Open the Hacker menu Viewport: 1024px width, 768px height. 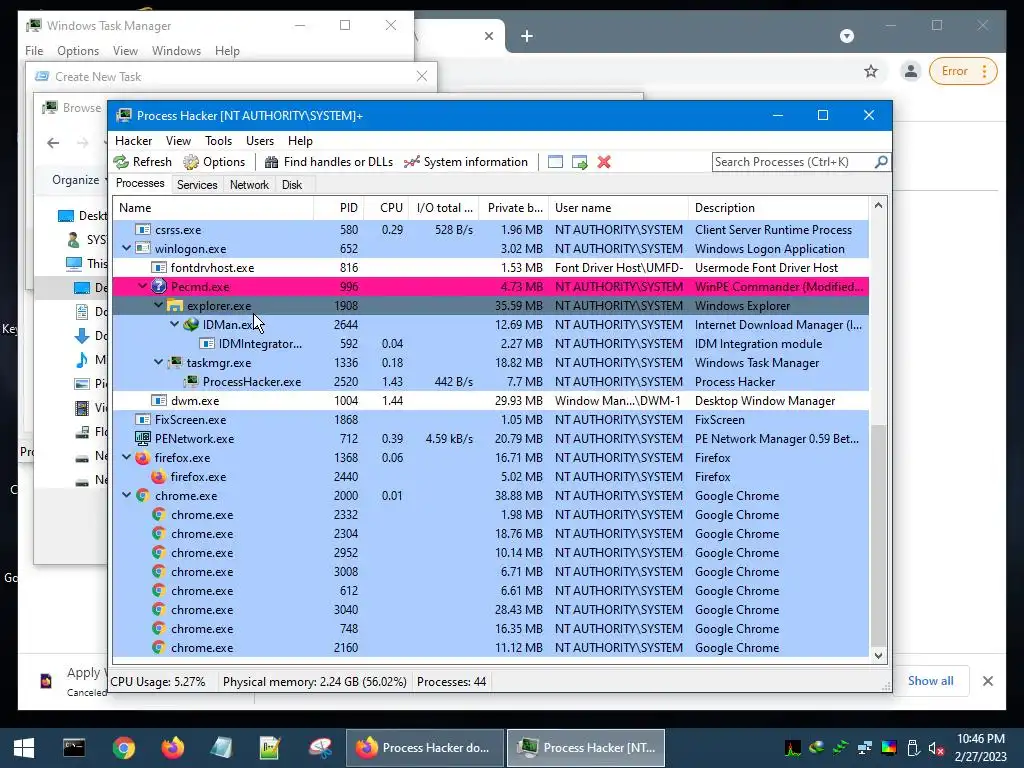click(133, 140)
